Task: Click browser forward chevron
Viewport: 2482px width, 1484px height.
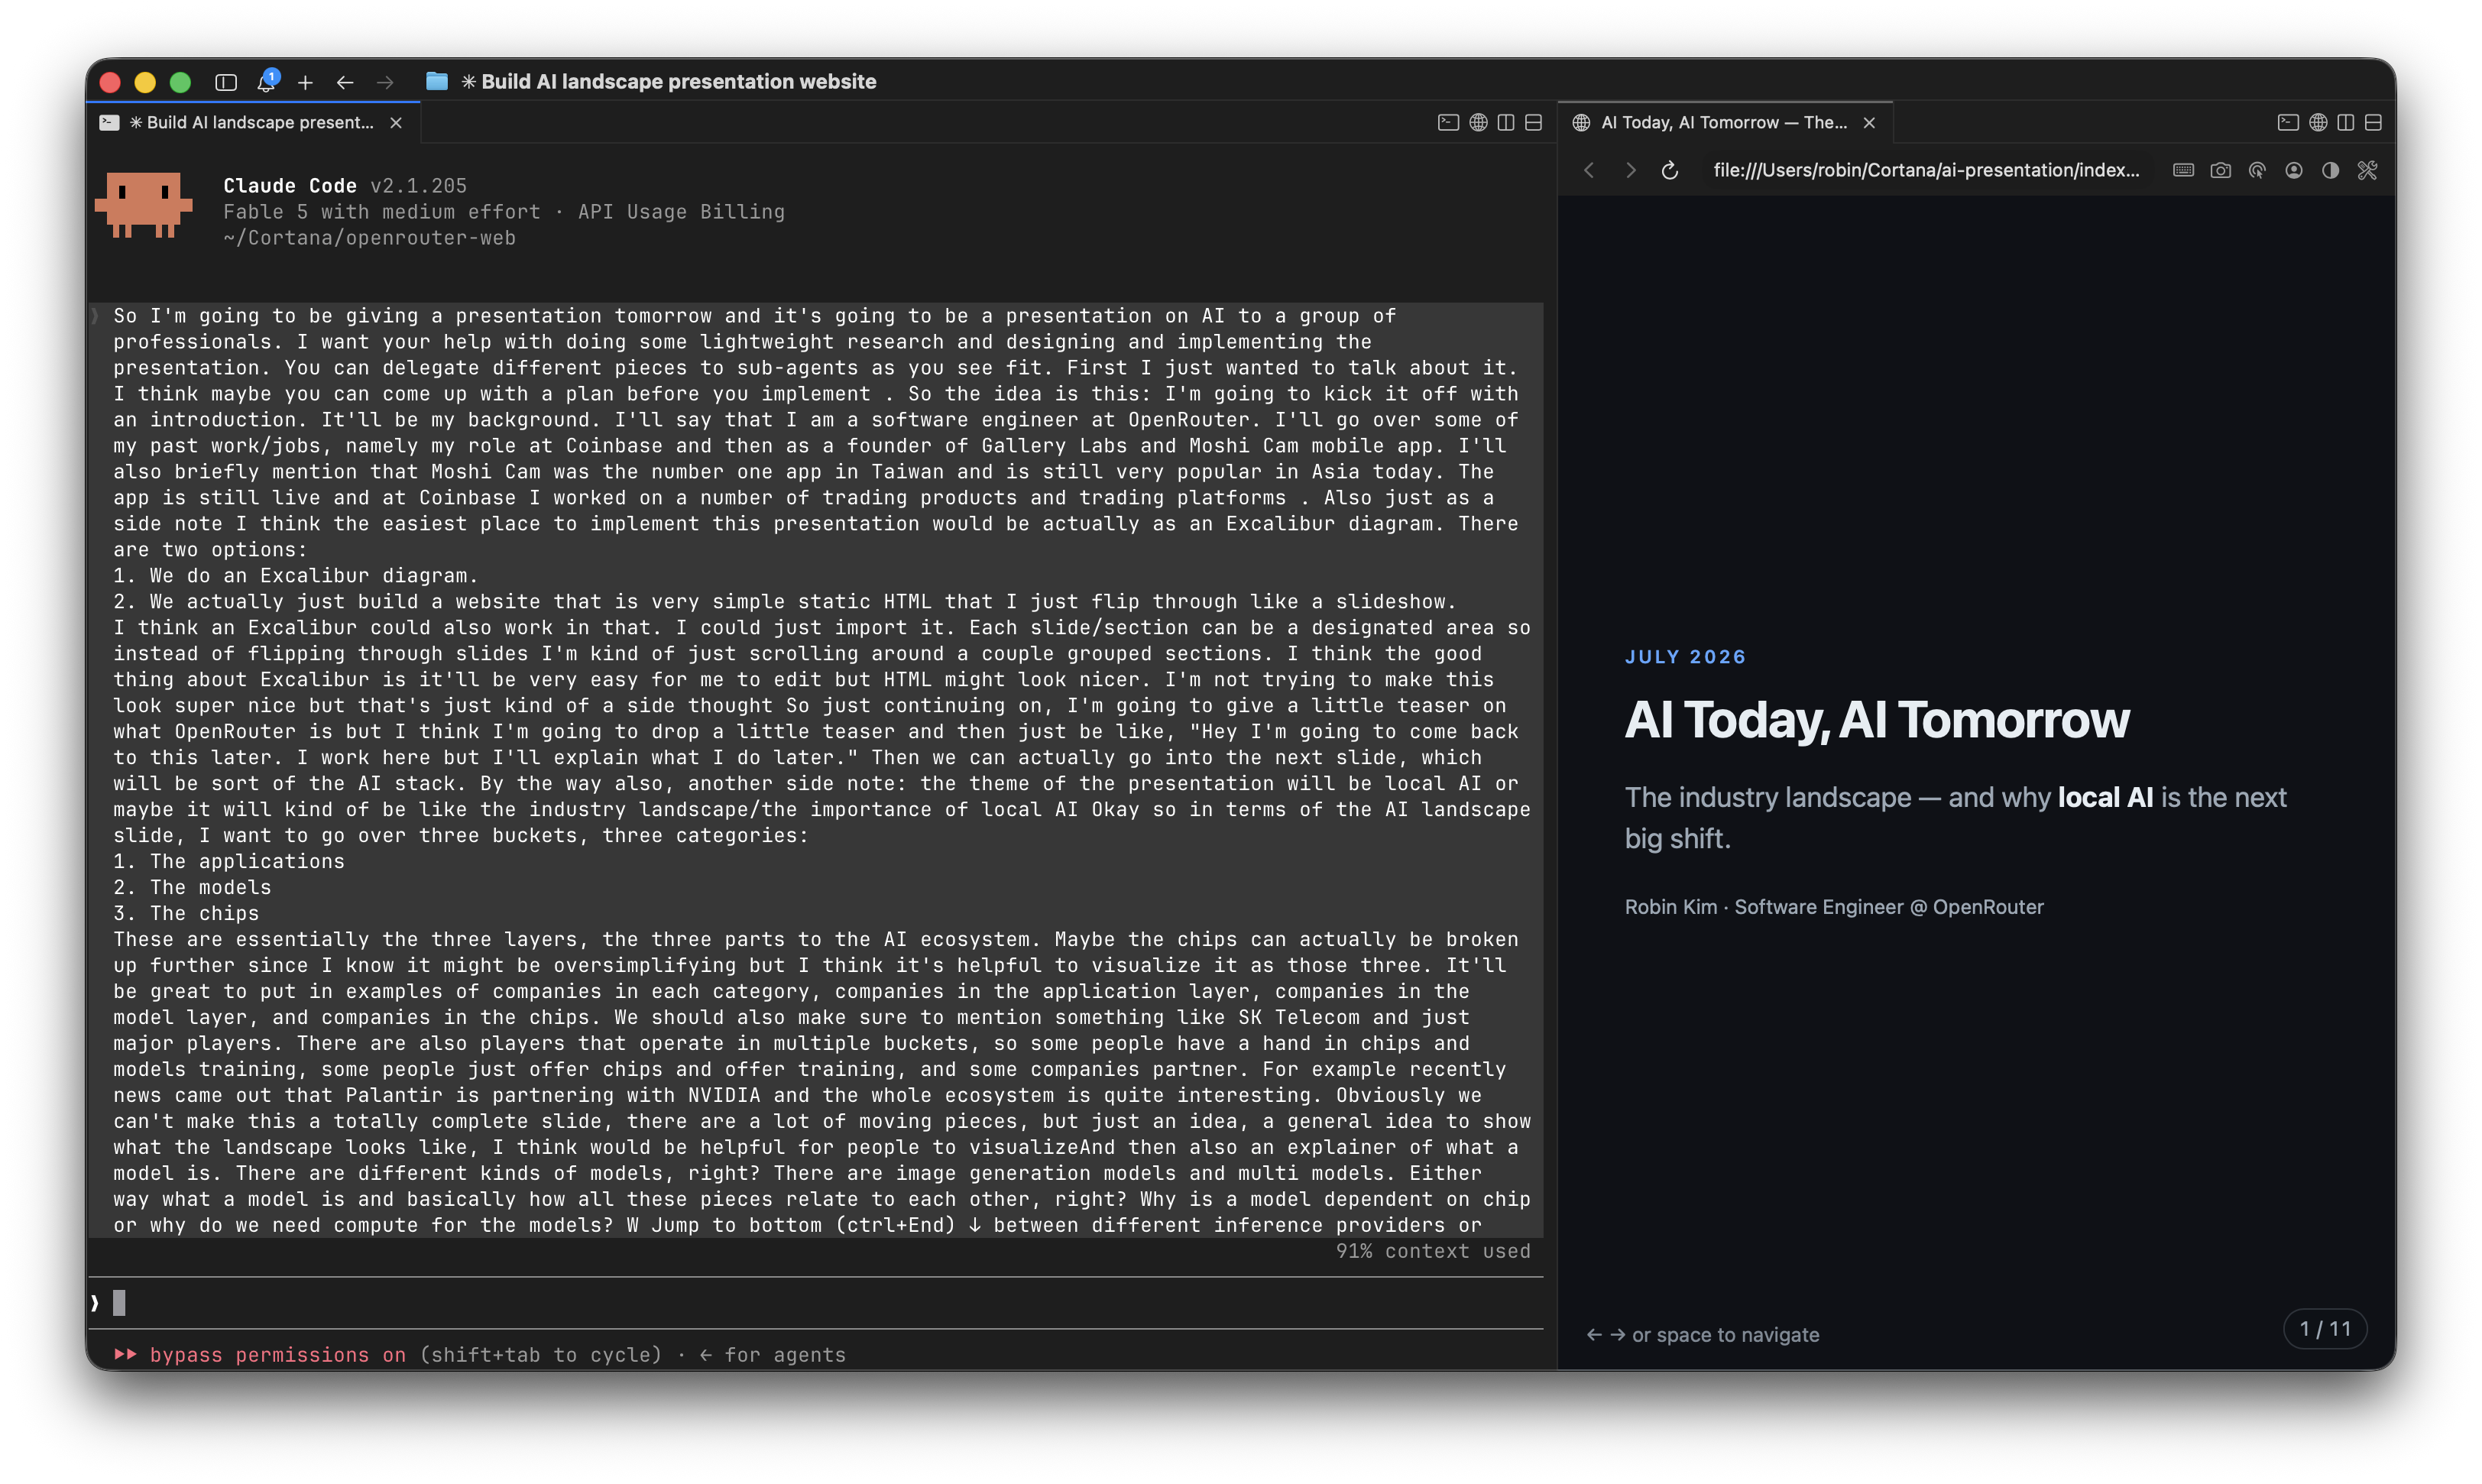Action: (x=1630, y=170)
